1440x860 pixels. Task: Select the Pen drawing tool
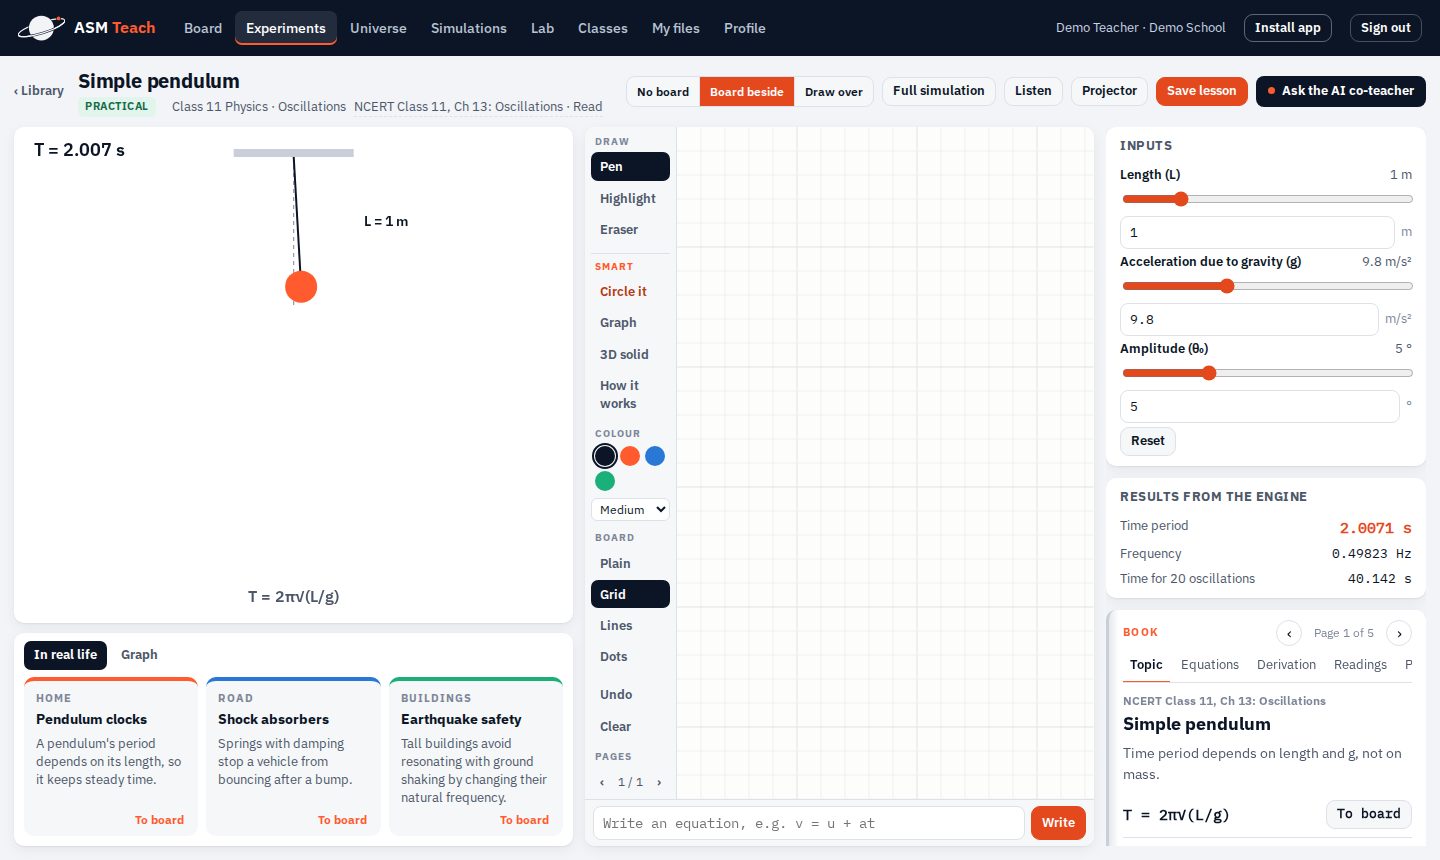(630, 167)
